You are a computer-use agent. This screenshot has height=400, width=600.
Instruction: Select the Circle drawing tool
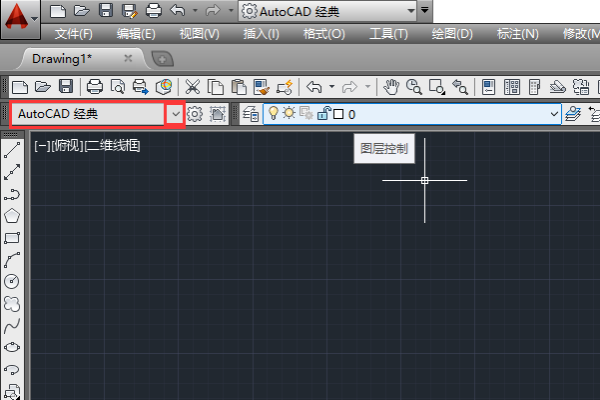(13, 281)
